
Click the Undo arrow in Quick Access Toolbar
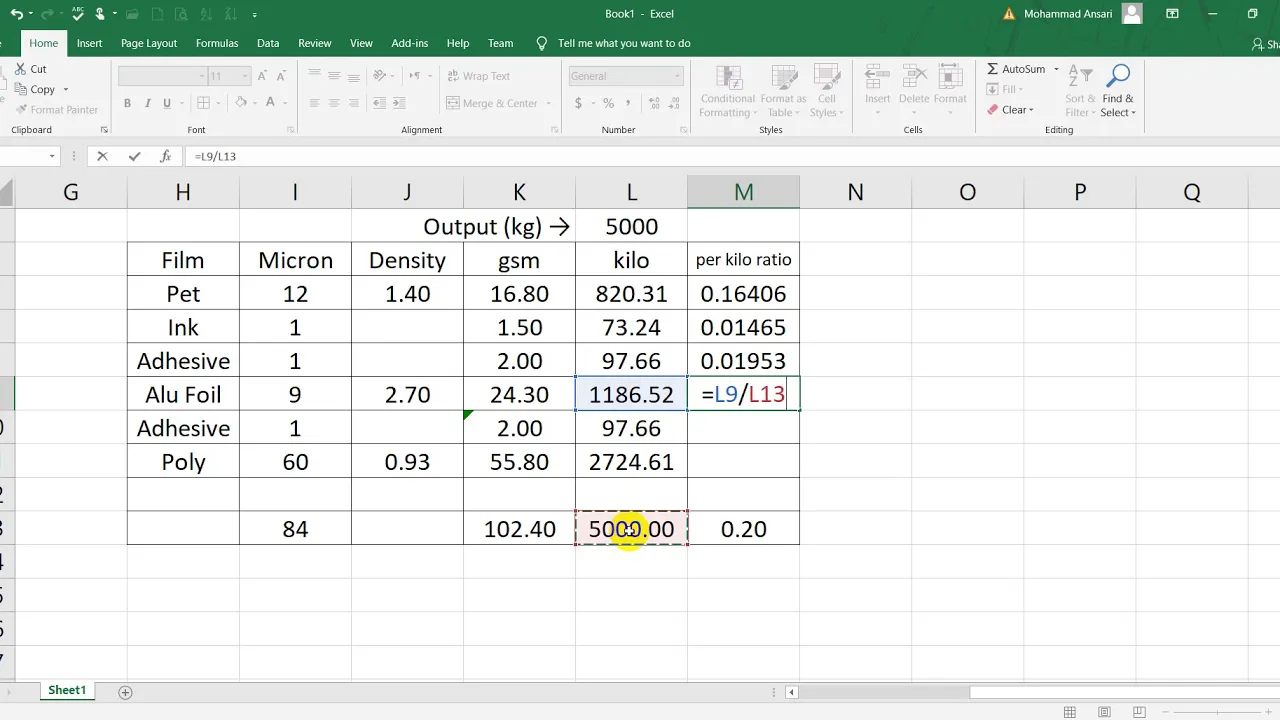click(x=16, y=14)
